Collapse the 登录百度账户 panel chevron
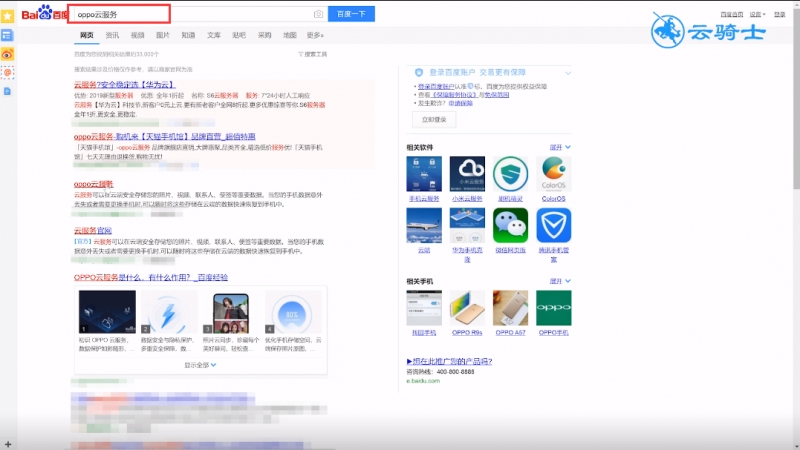Viewport: 800px width, 450px height. [568, 73]
